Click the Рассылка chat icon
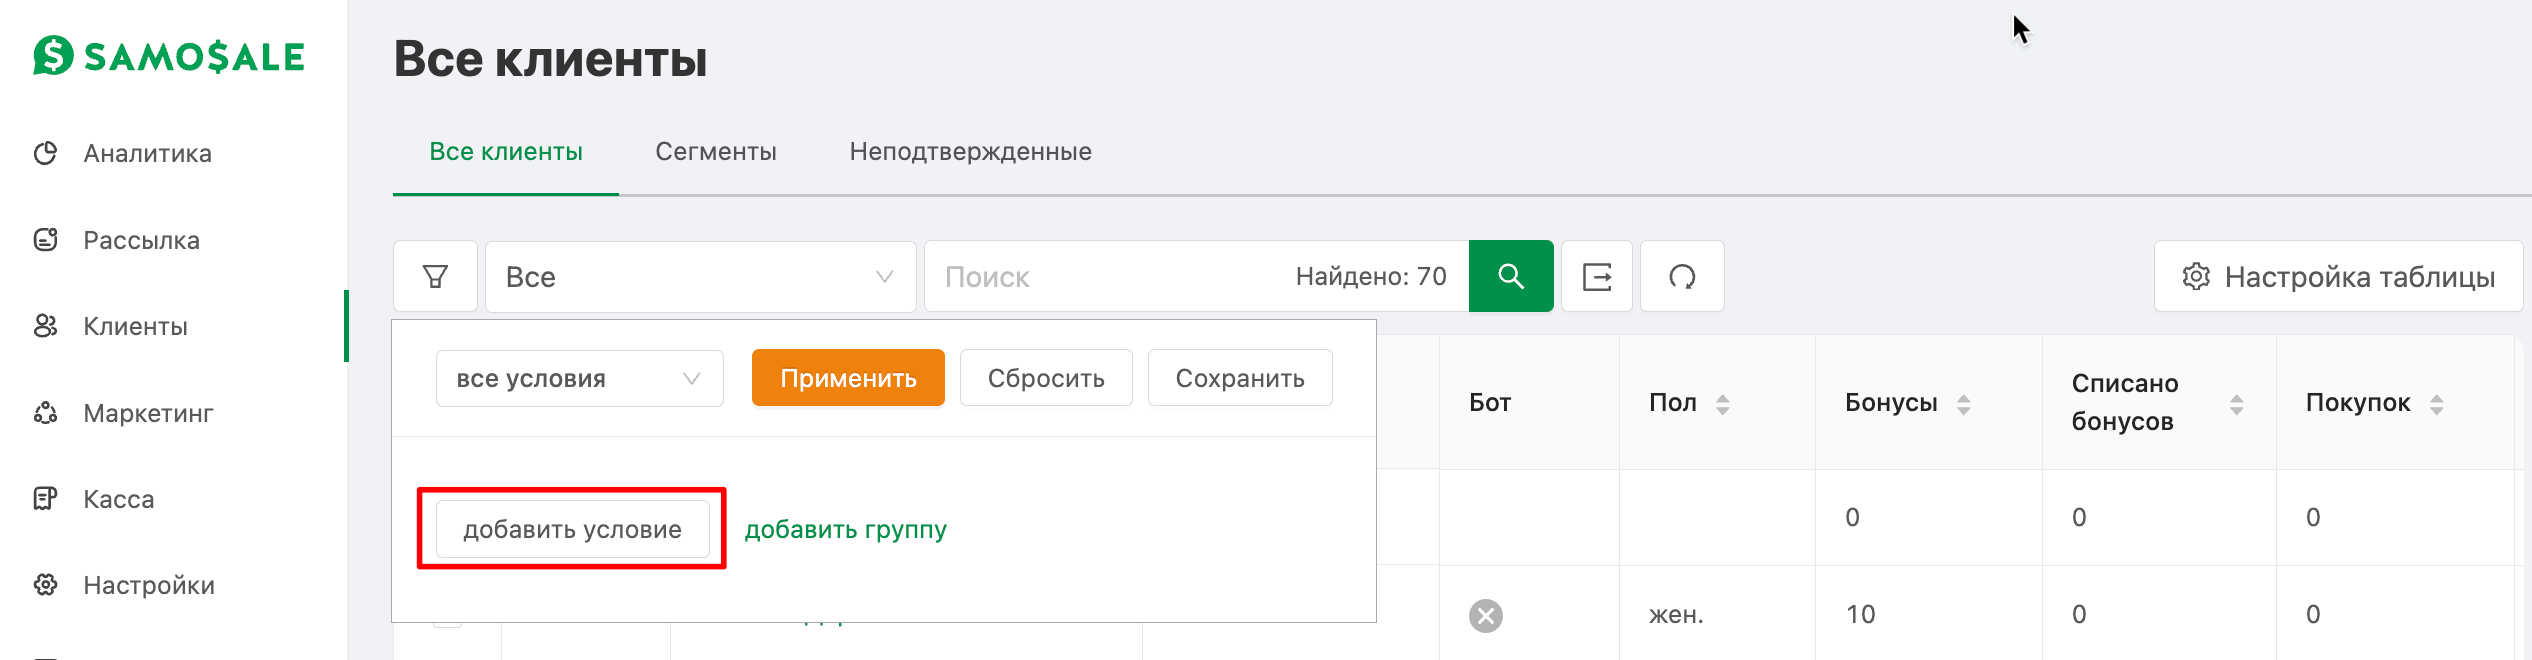Viewport: 2532px width, 660px height. [46, 240]
